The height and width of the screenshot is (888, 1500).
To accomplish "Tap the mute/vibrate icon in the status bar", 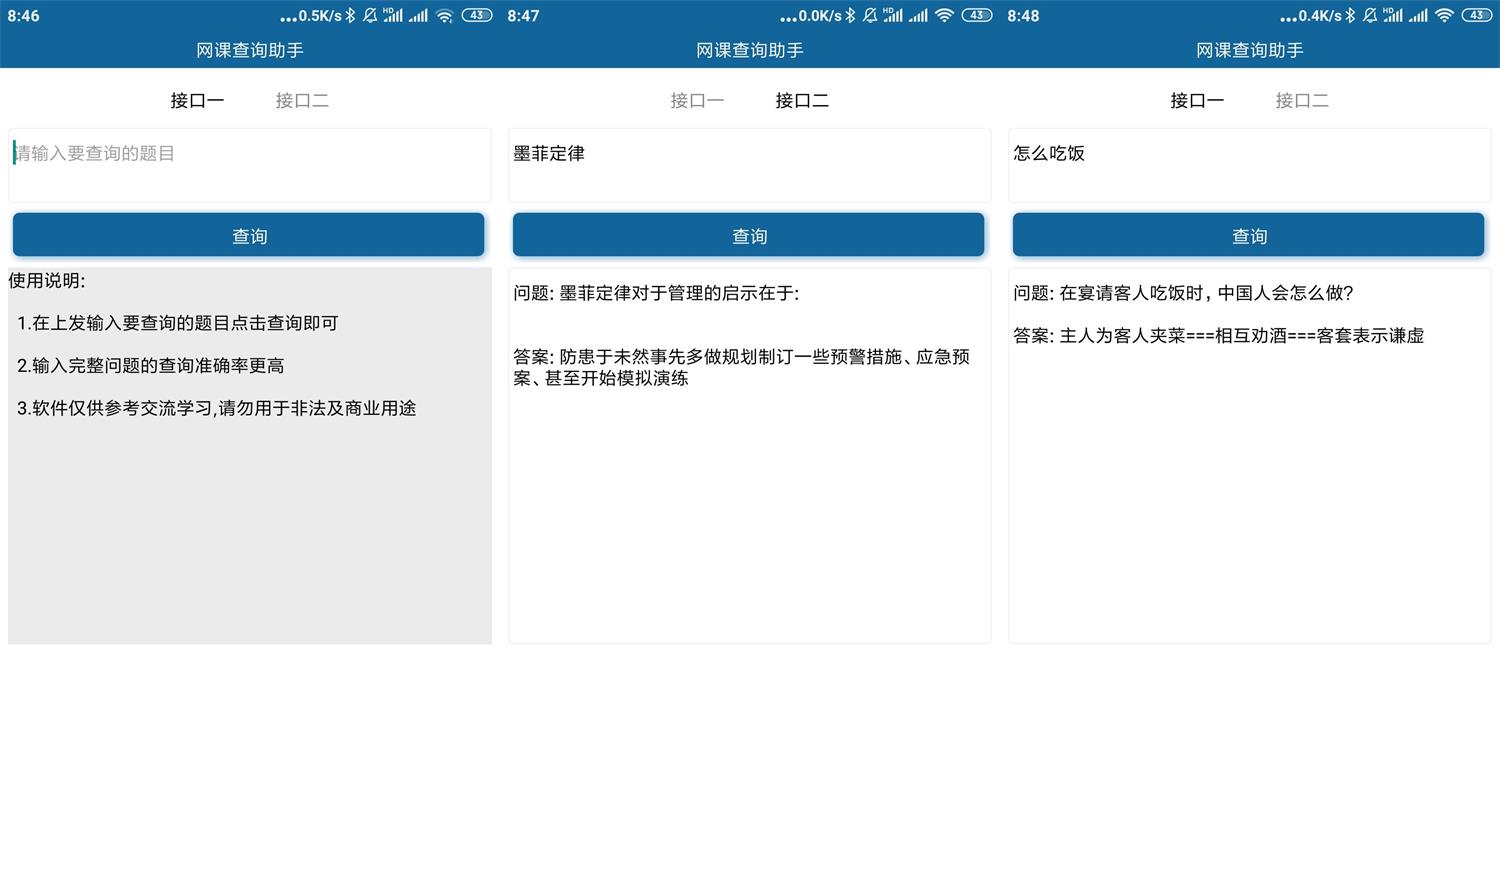I will tap(369, 16).
